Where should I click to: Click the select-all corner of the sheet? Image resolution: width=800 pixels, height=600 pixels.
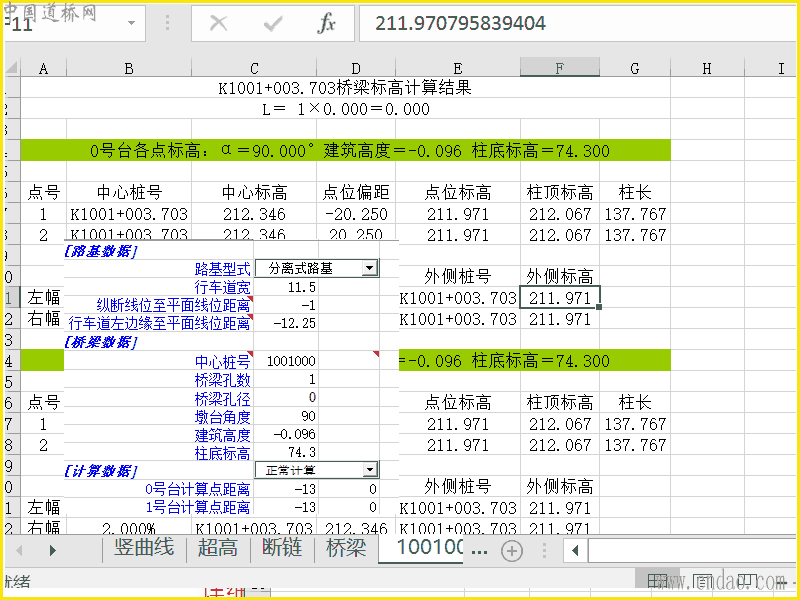[12, 68]
